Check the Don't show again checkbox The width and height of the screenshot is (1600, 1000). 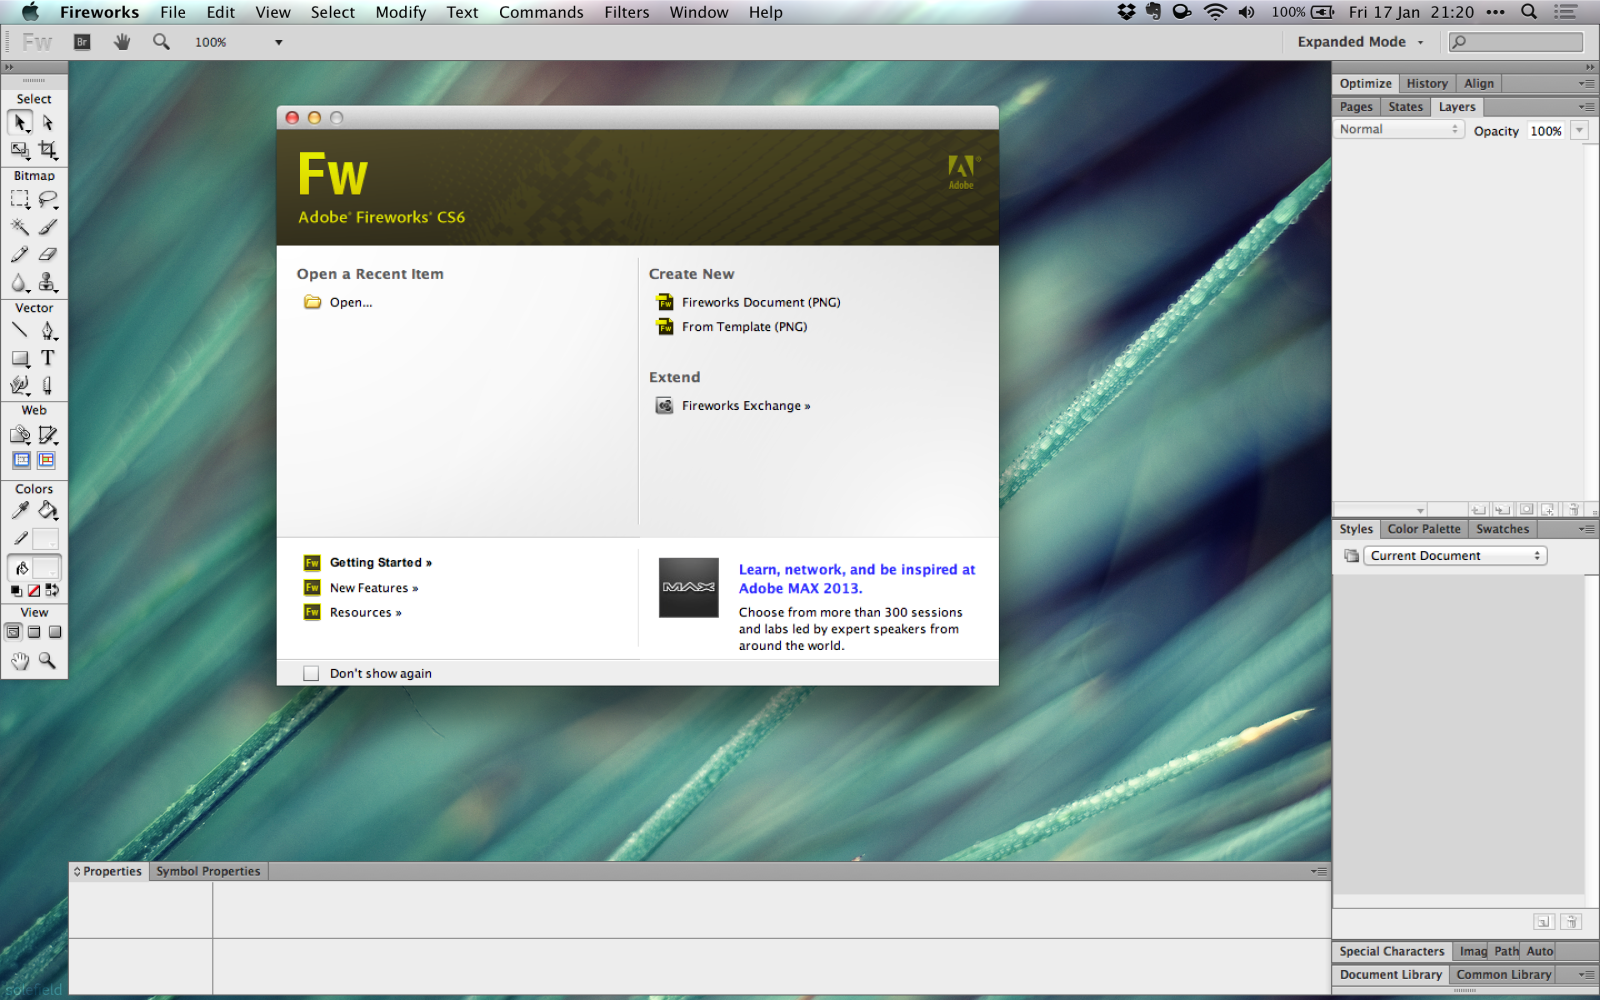tap(311, 674)
